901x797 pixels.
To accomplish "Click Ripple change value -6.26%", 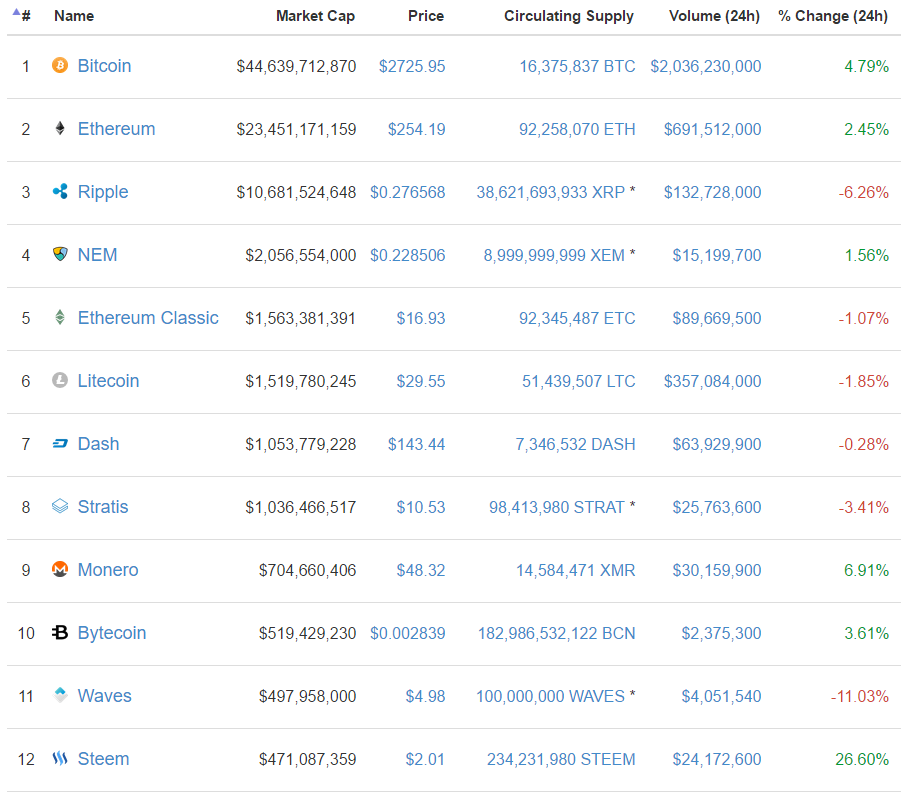I will 864,192.
